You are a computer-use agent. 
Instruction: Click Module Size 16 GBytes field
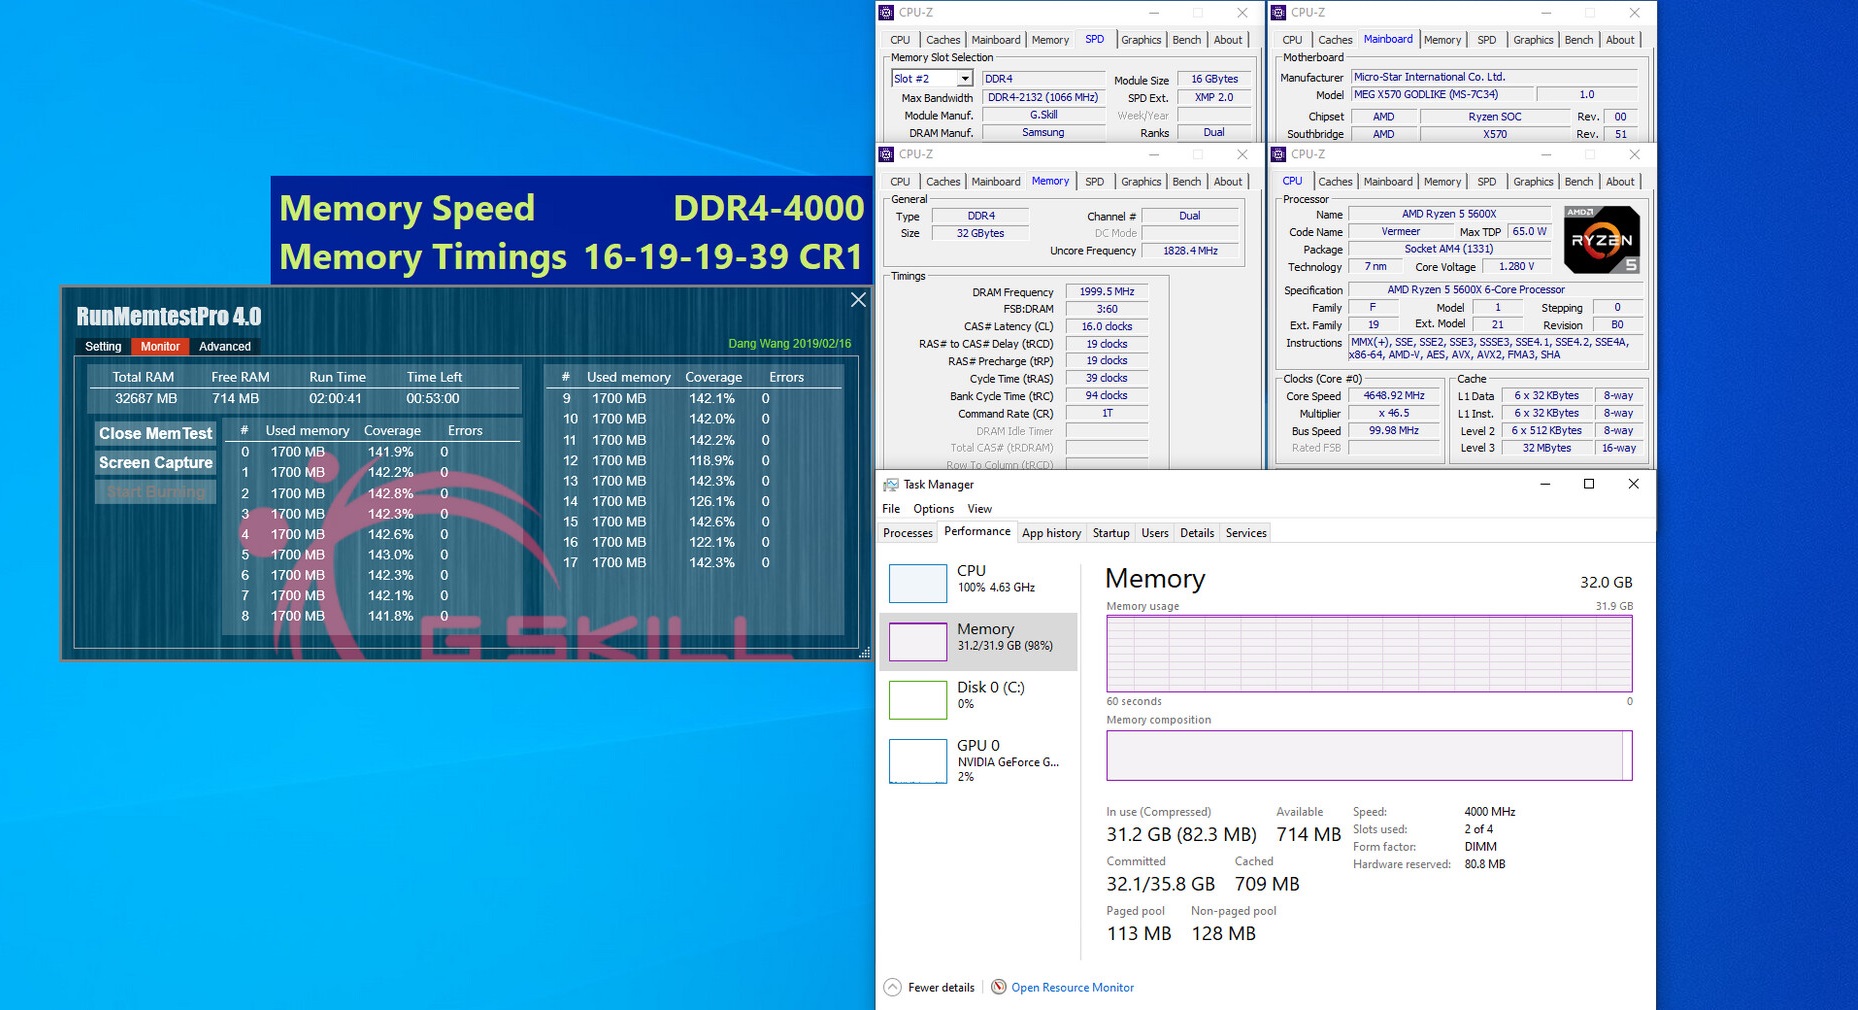[1214, 79]
